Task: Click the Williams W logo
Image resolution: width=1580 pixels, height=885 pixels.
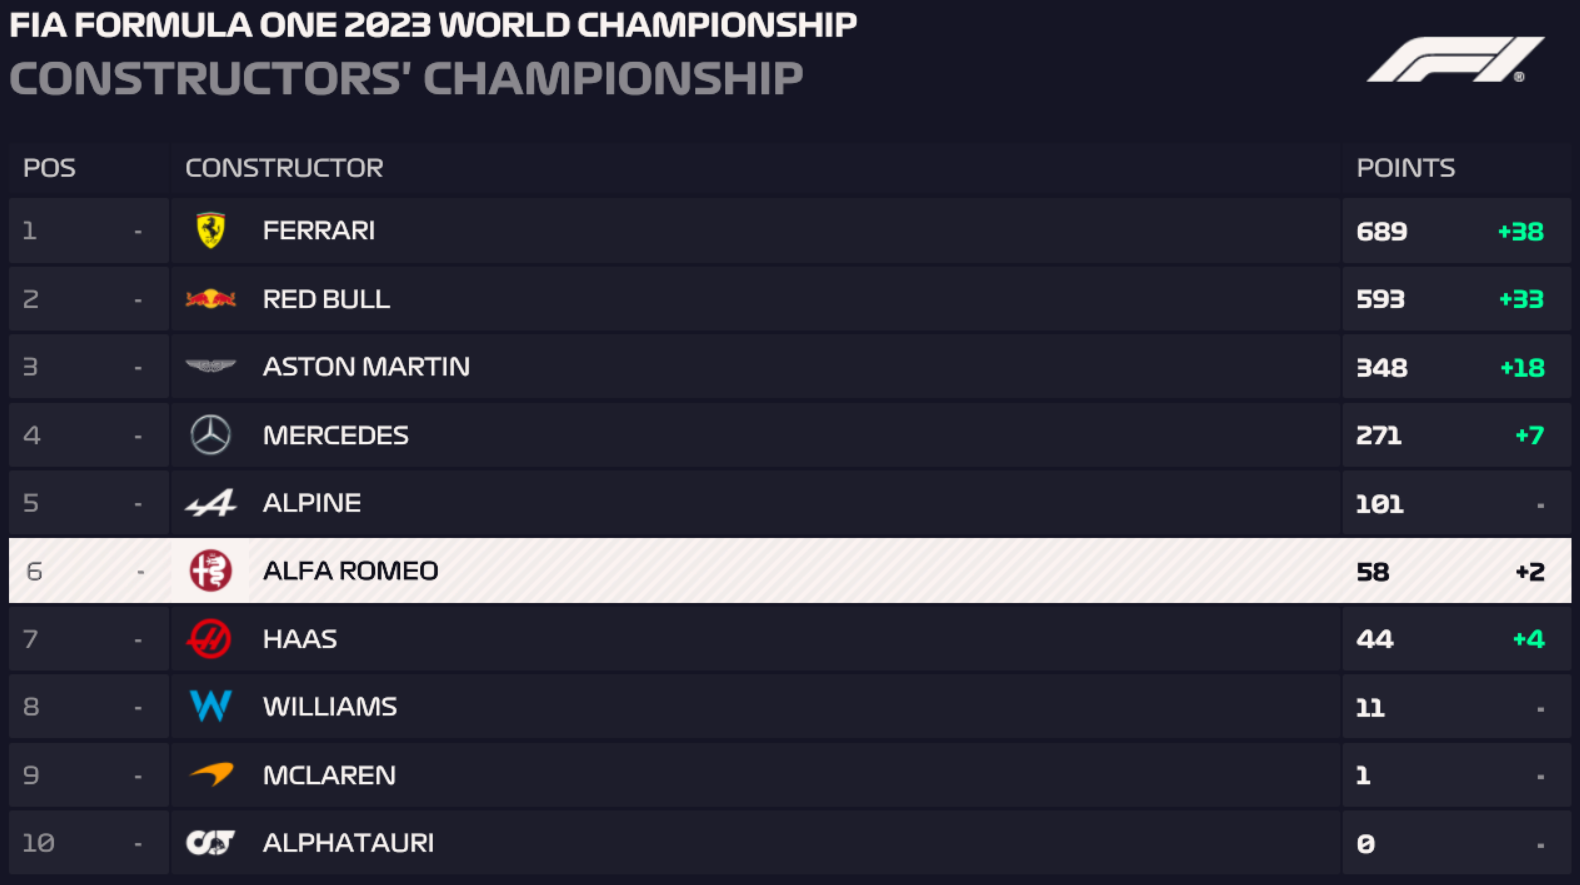Action: pyautogui.click(x=210, y=706)
